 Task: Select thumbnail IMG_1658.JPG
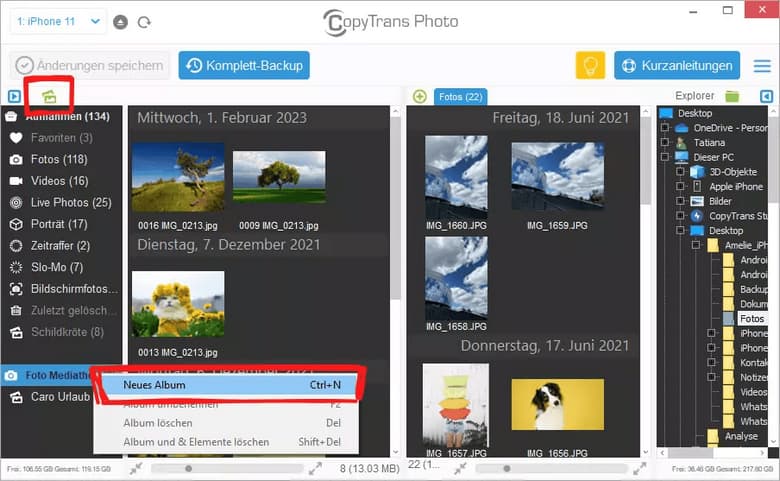click(456, 278)
